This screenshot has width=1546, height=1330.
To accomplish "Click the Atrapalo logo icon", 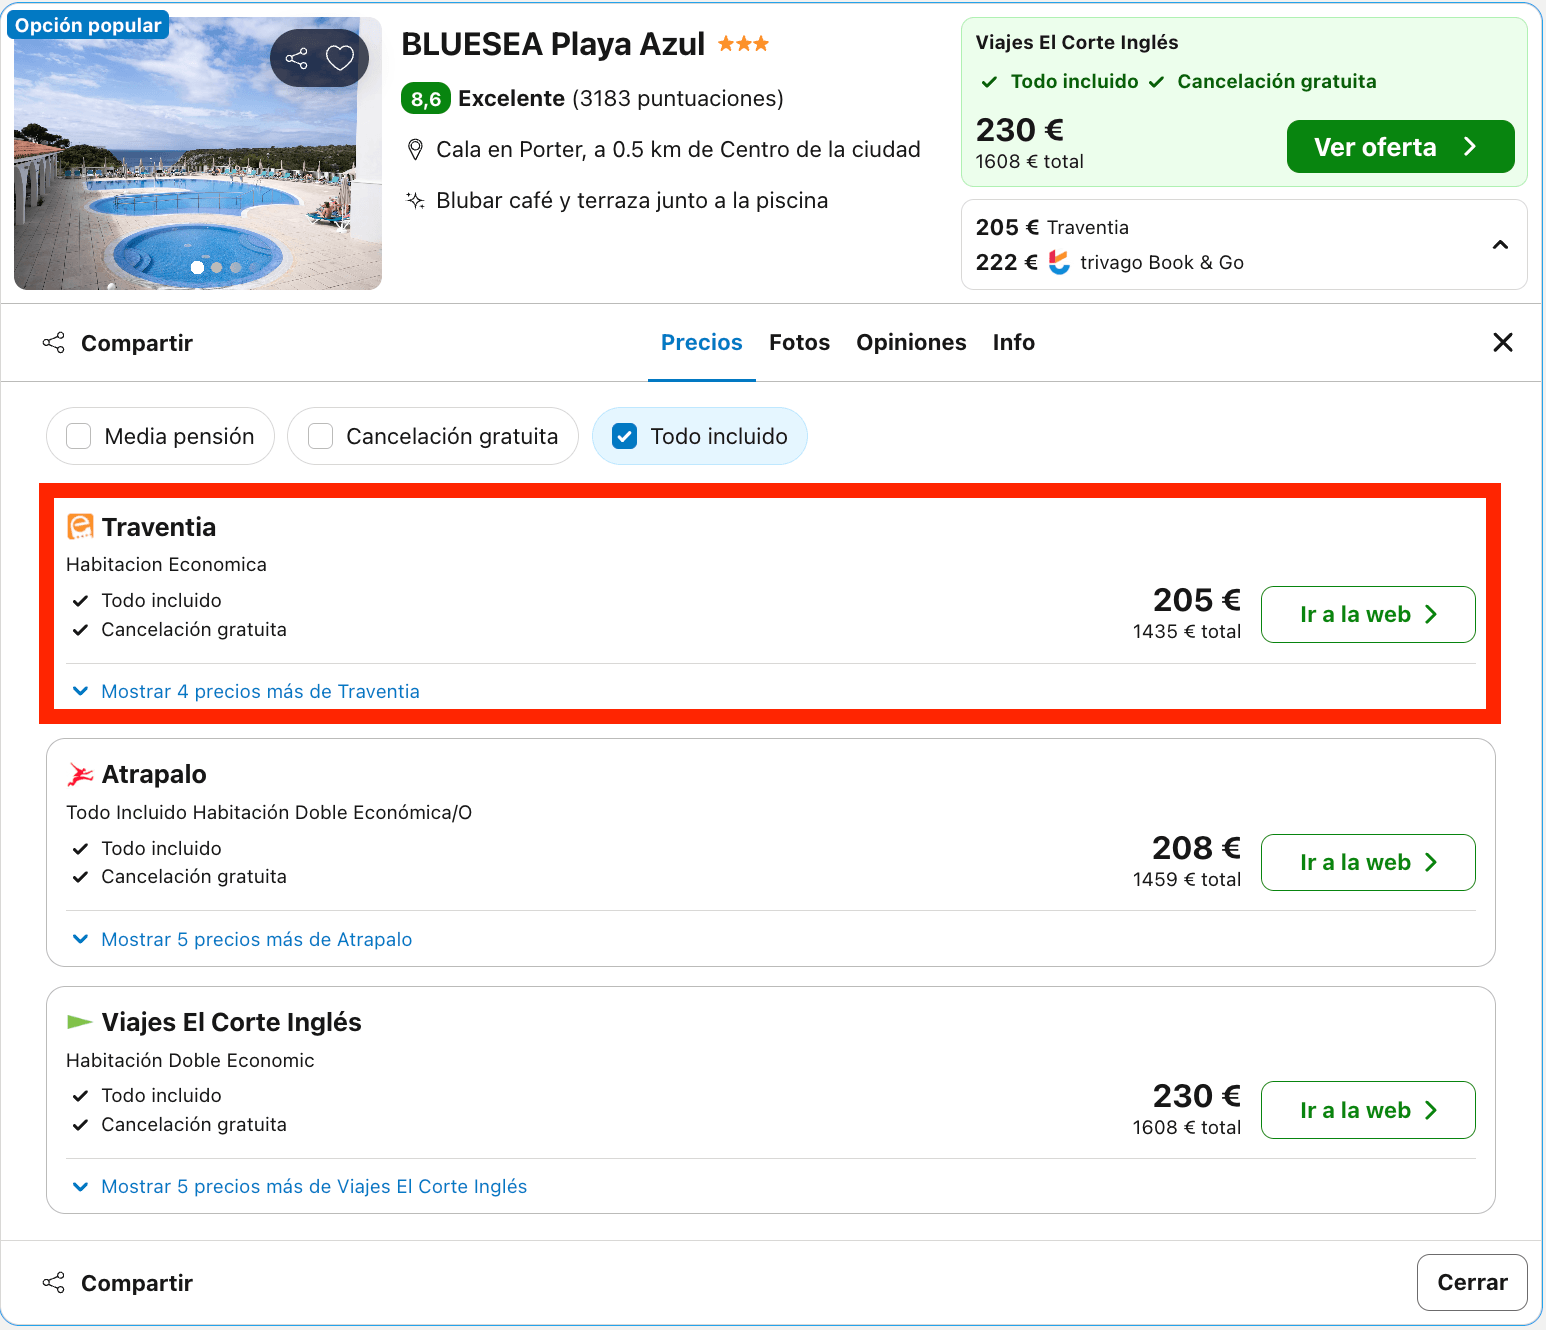I will [x=80, y=775].
